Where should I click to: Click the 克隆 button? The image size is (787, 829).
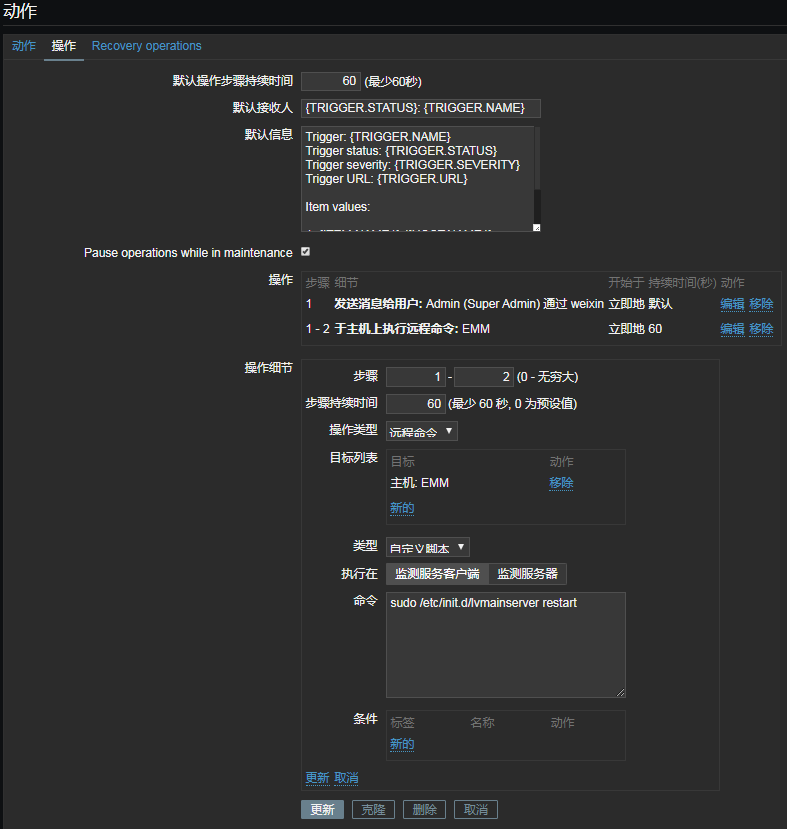pyautogui.click(x=373, y=809)
